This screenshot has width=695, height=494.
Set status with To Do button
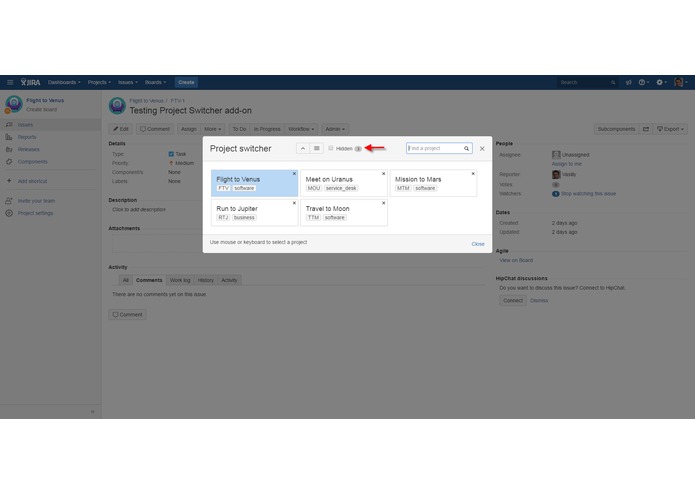coord(239,129)
